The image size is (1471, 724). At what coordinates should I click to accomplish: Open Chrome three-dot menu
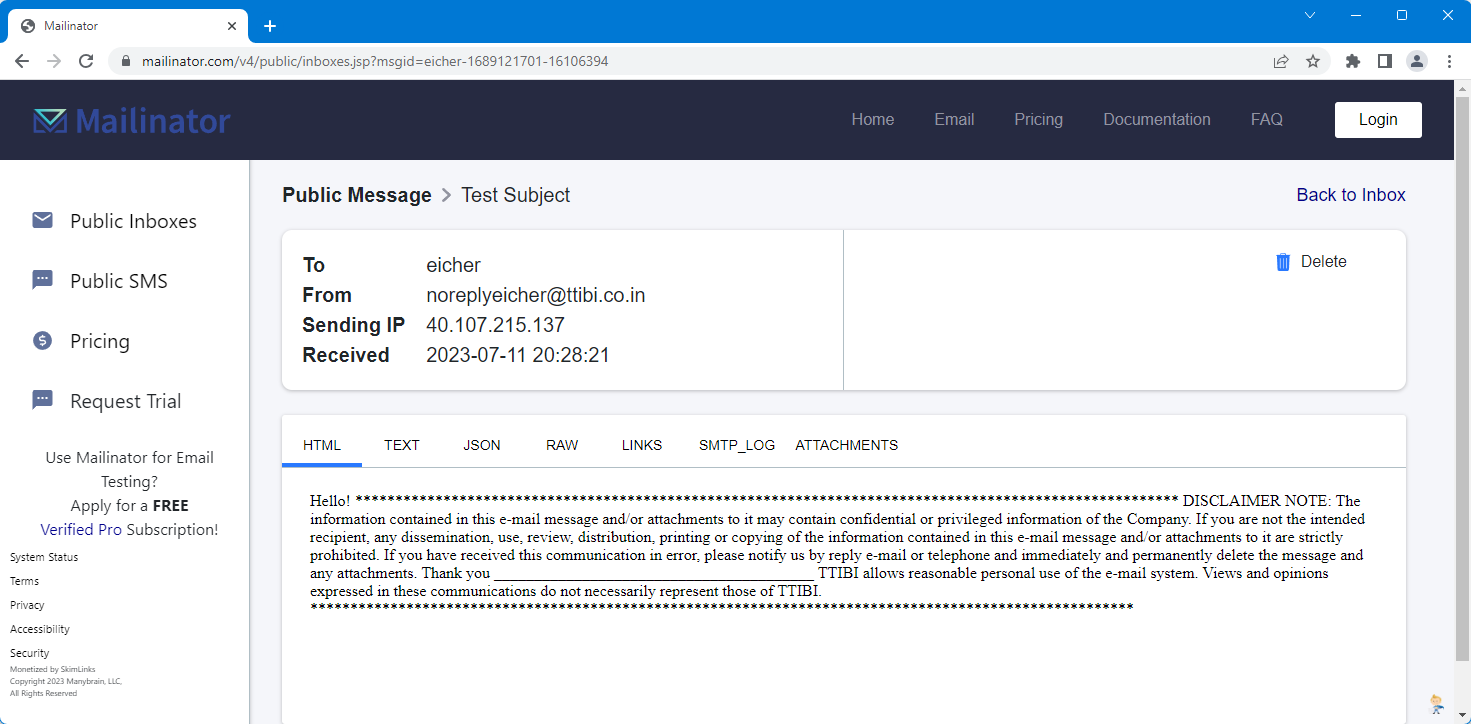1449,61
